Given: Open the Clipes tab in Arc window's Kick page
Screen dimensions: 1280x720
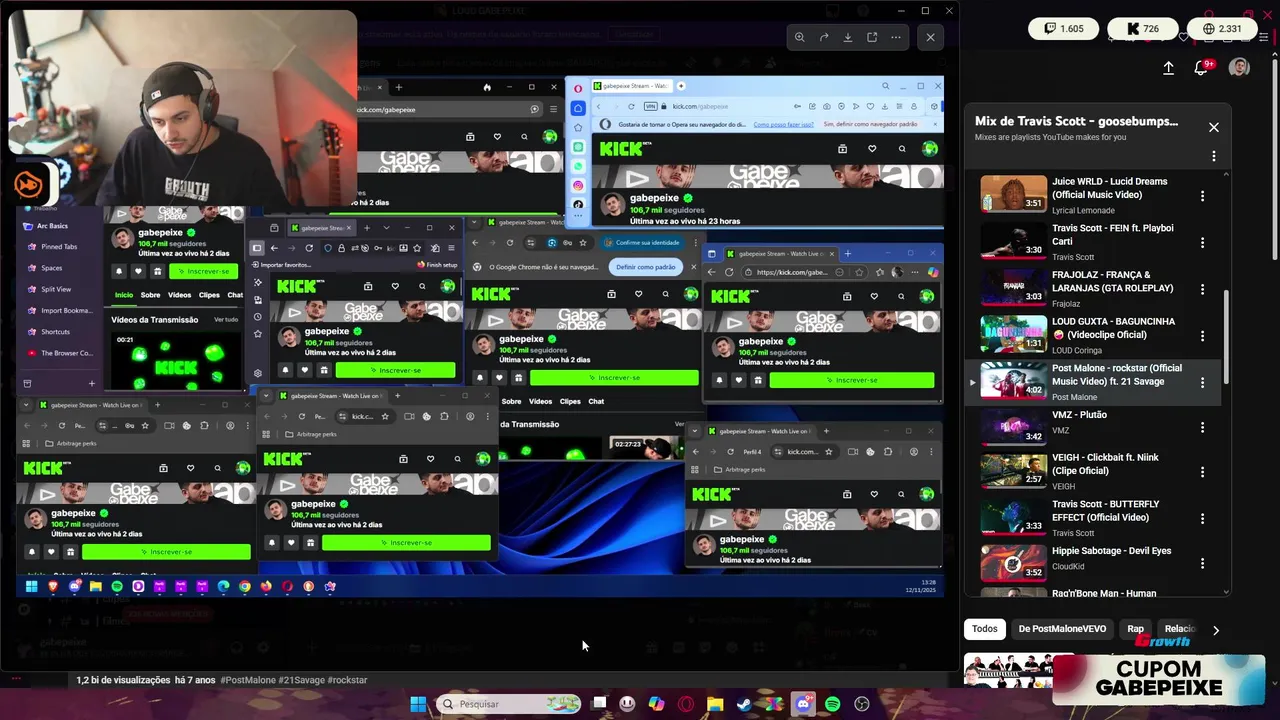Looking at the screenshot, I should point(209,295).
